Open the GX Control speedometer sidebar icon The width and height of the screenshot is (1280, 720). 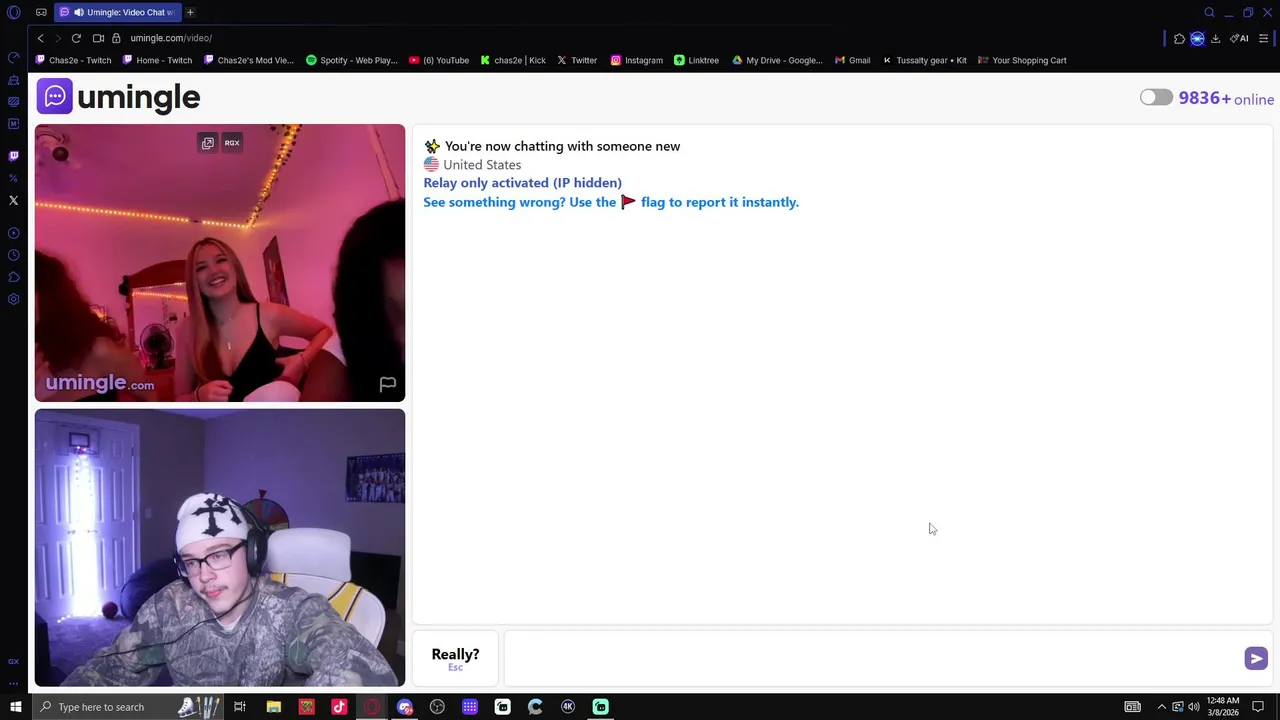pos(14,57)
